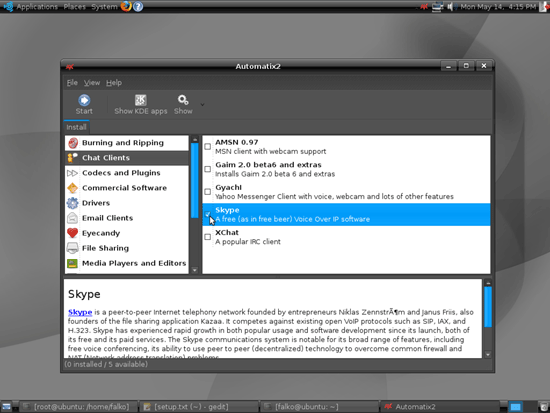Click the Email Clients envelope icon

(x=73, y=218)
